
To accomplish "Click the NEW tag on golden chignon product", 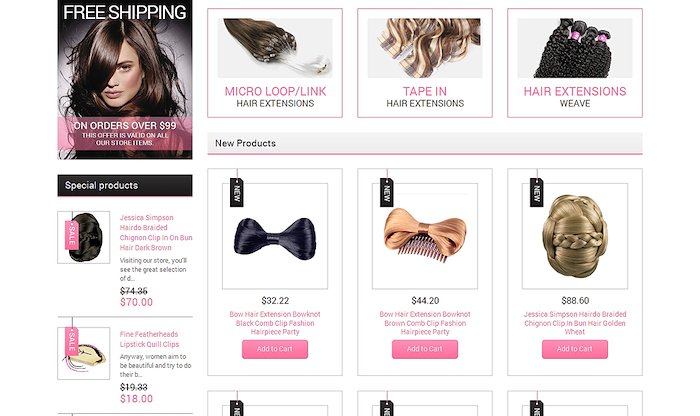I will pyautogui.click(x=537, y=192).
